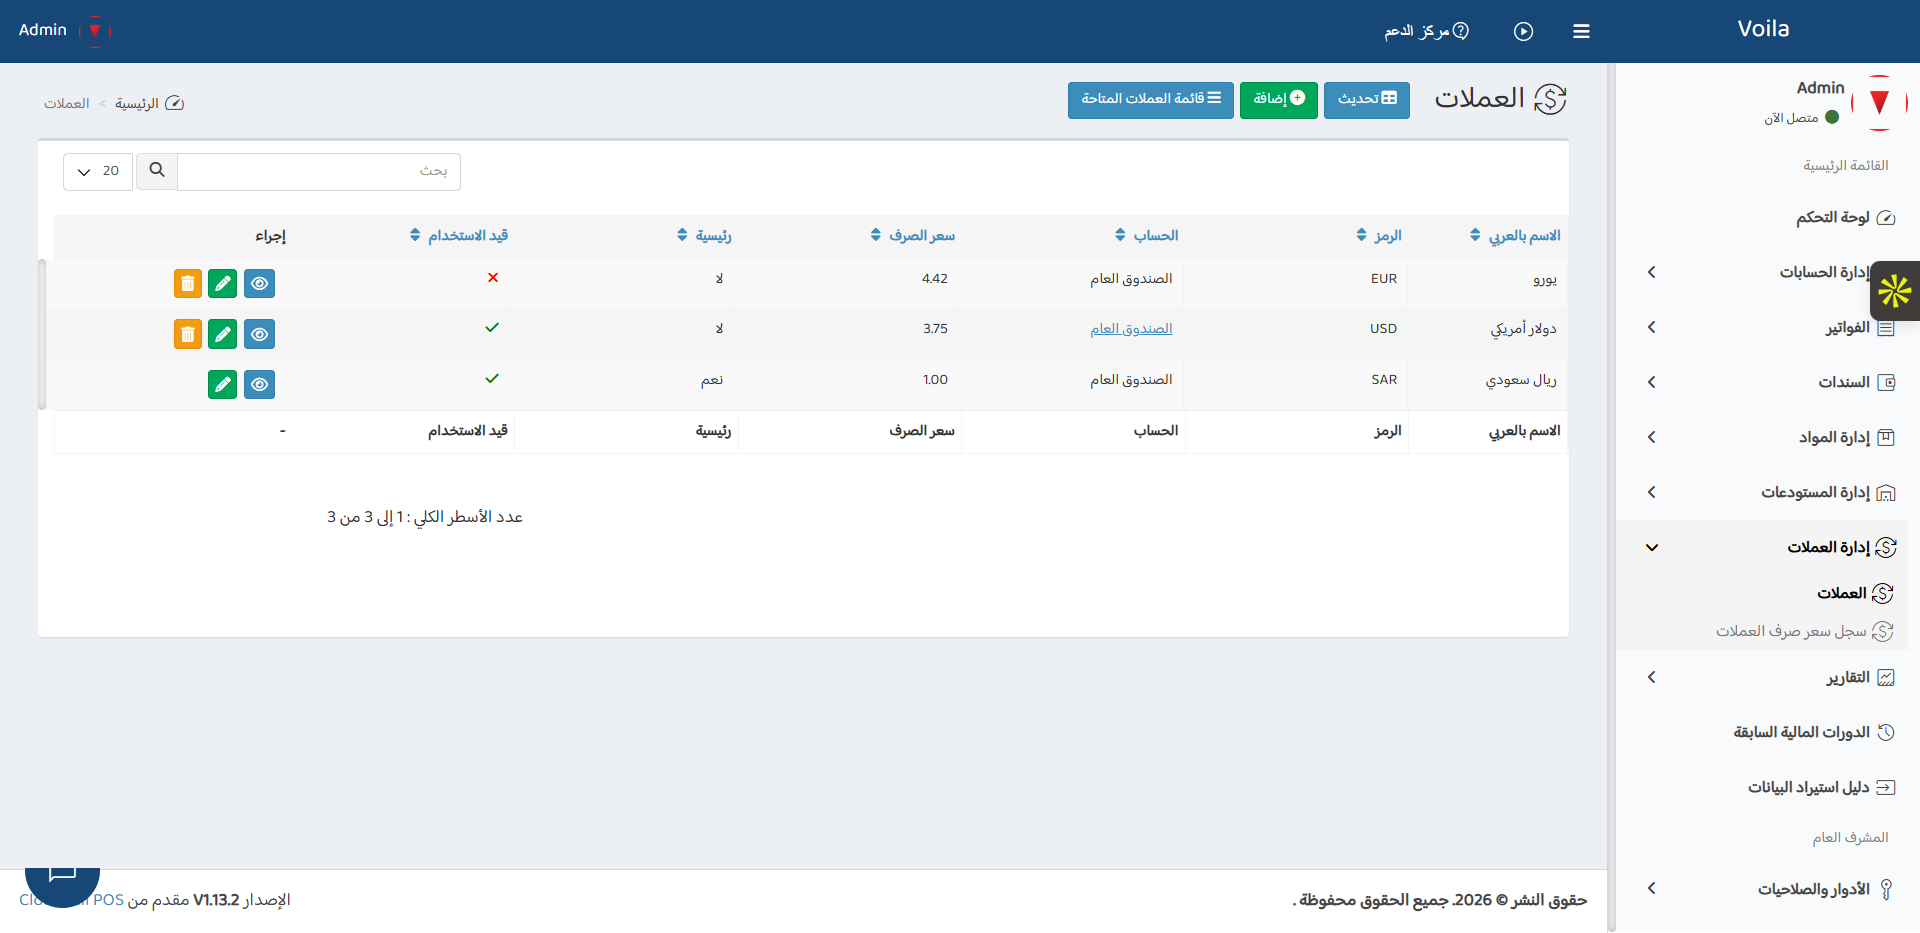The width and height of the screenshot is (1920, 933).
Task: View the دولار أمريكي row details
Action: click(259, 334)
